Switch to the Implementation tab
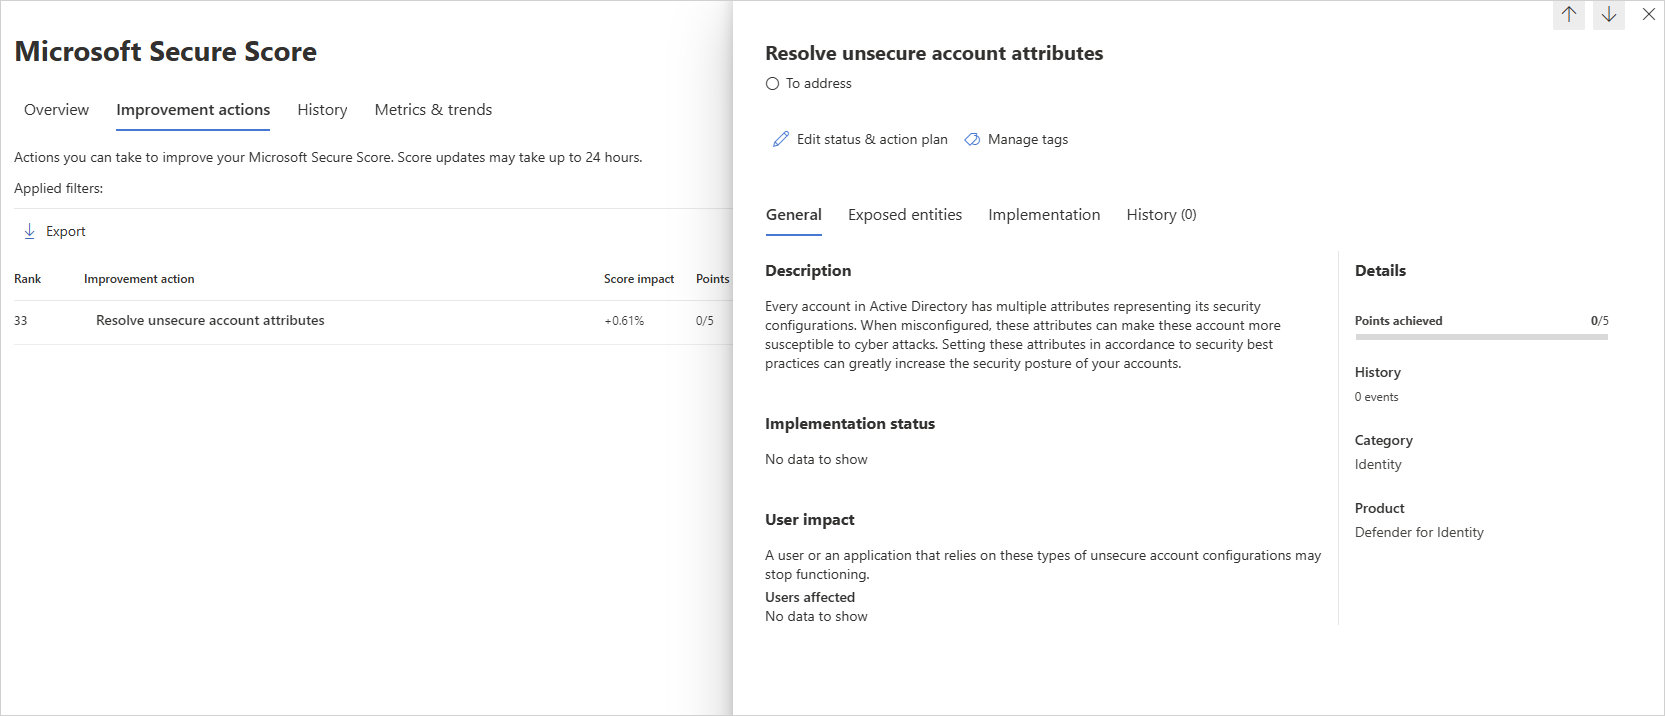Image resolution: width=1665 pixels, height=716 pixels. pos(1044,215)
